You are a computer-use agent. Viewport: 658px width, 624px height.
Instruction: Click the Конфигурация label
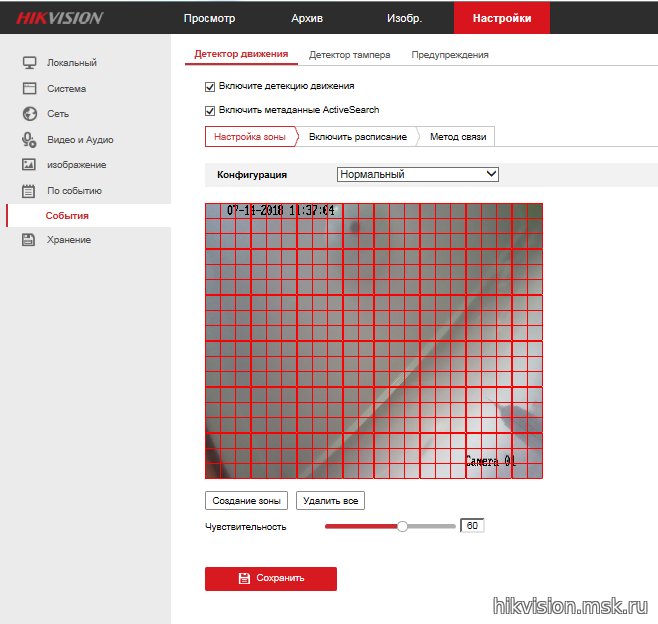252,175
